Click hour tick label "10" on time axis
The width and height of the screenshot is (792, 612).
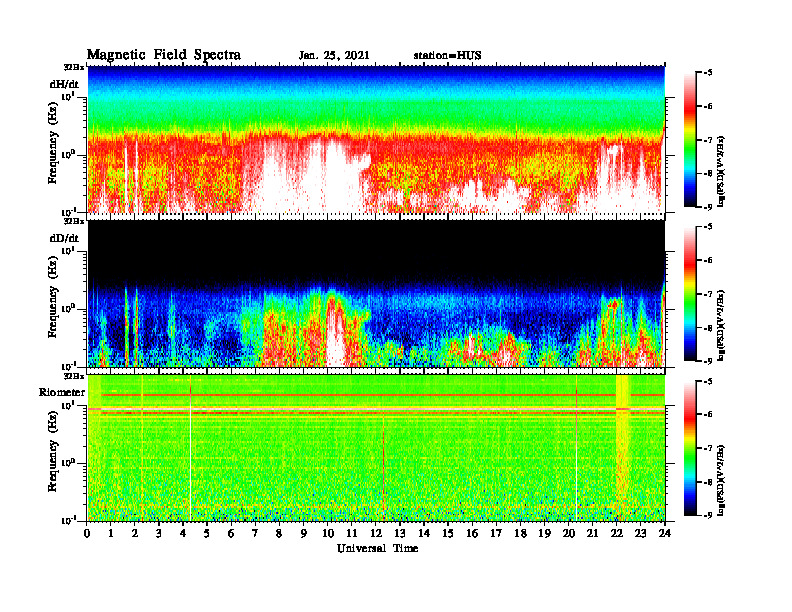point(327,534)
